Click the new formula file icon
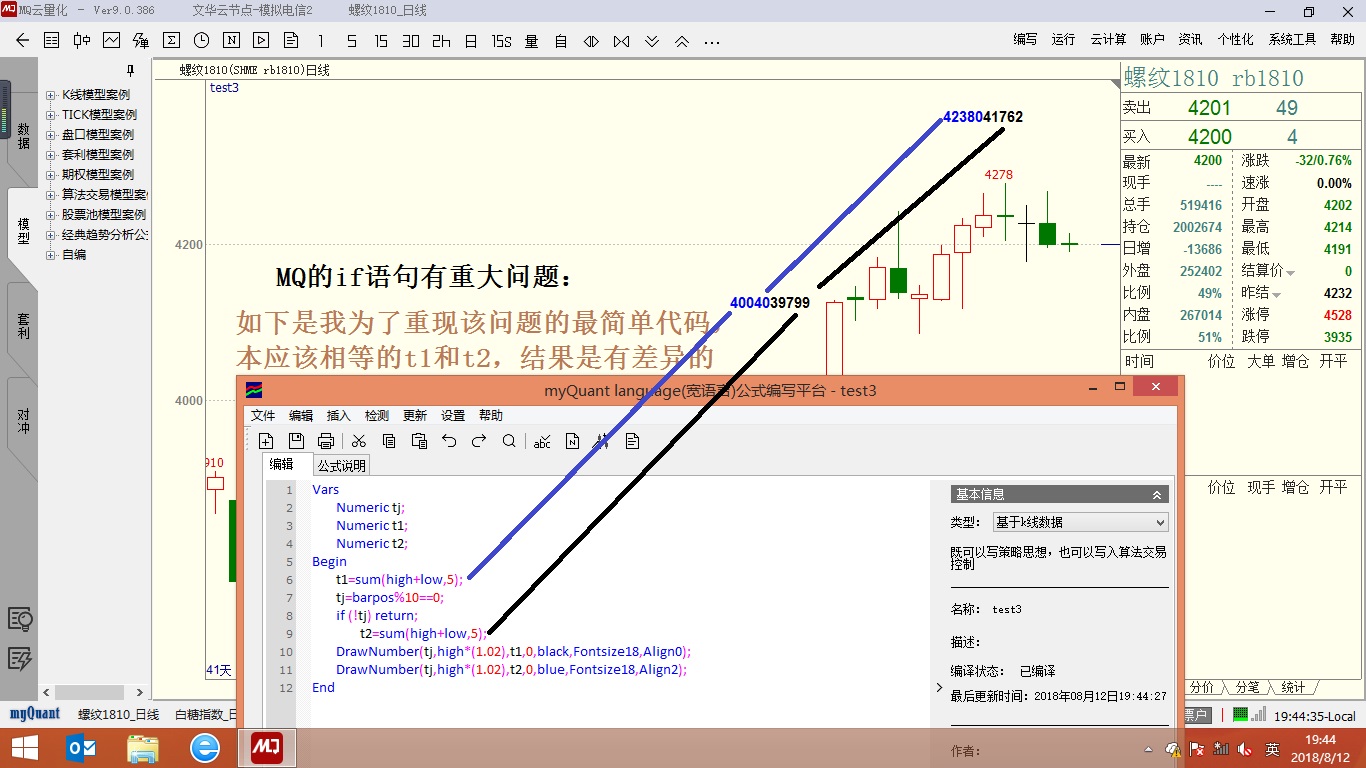Viewport: 1366px width, 768px height. coord(266,441)
